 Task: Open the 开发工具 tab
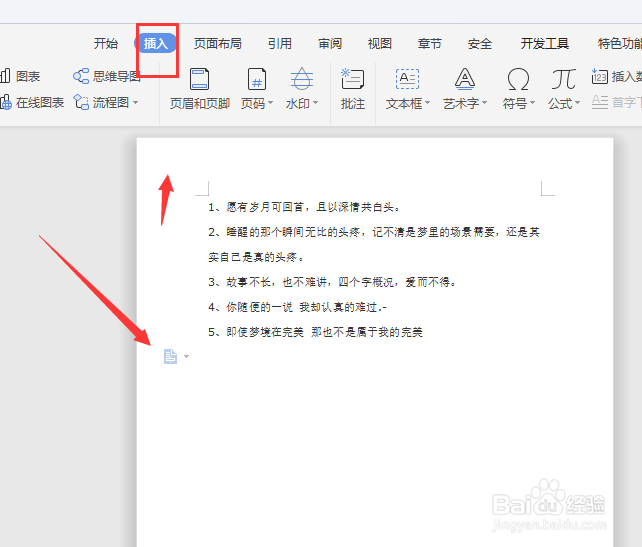point(545,43)
